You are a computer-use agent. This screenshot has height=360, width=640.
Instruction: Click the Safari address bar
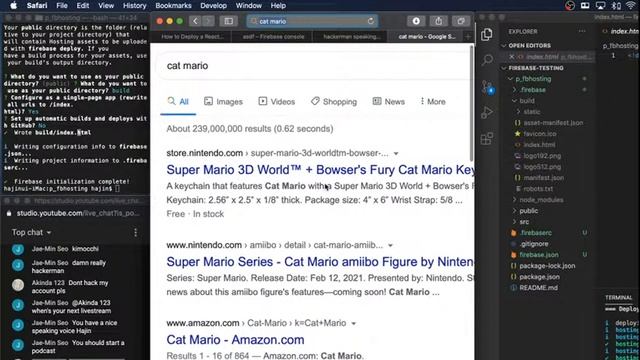click(312, 21)
